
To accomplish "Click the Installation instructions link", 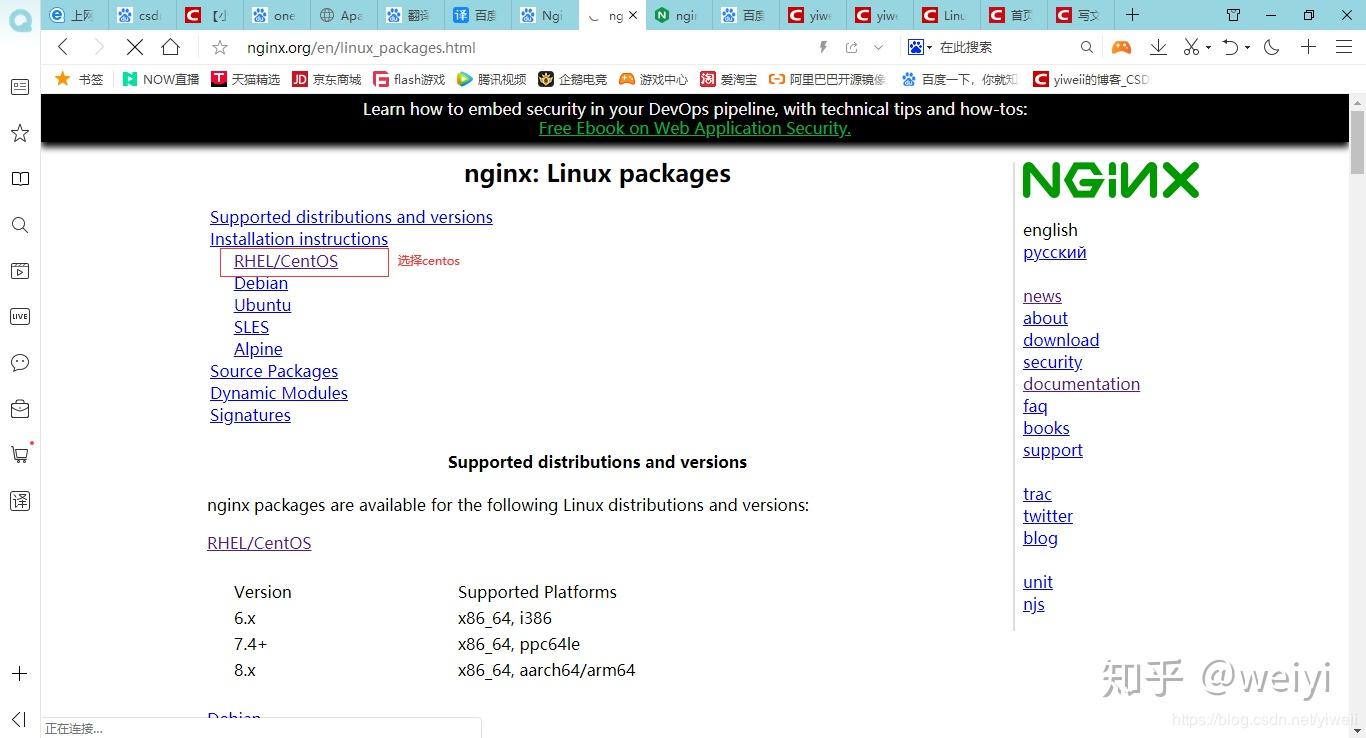I will tap(299, 239).
